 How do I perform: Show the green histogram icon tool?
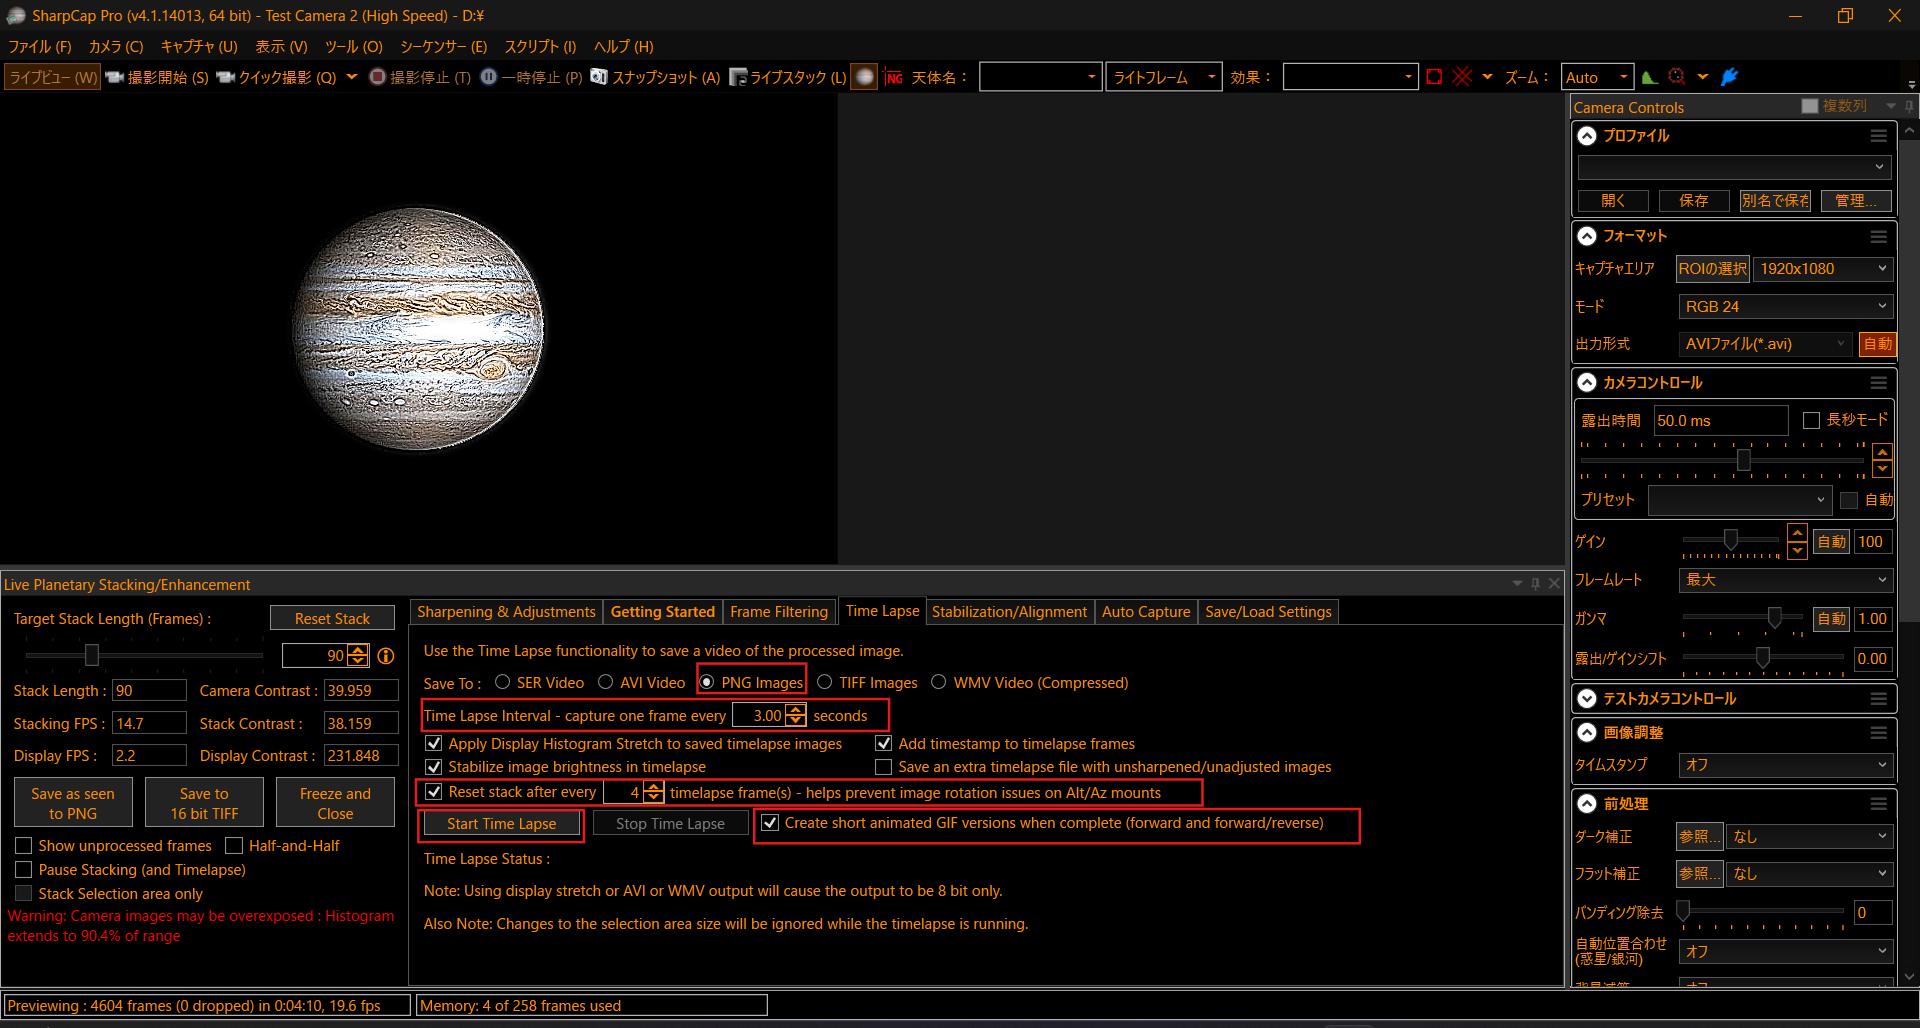click(1649, 77)
